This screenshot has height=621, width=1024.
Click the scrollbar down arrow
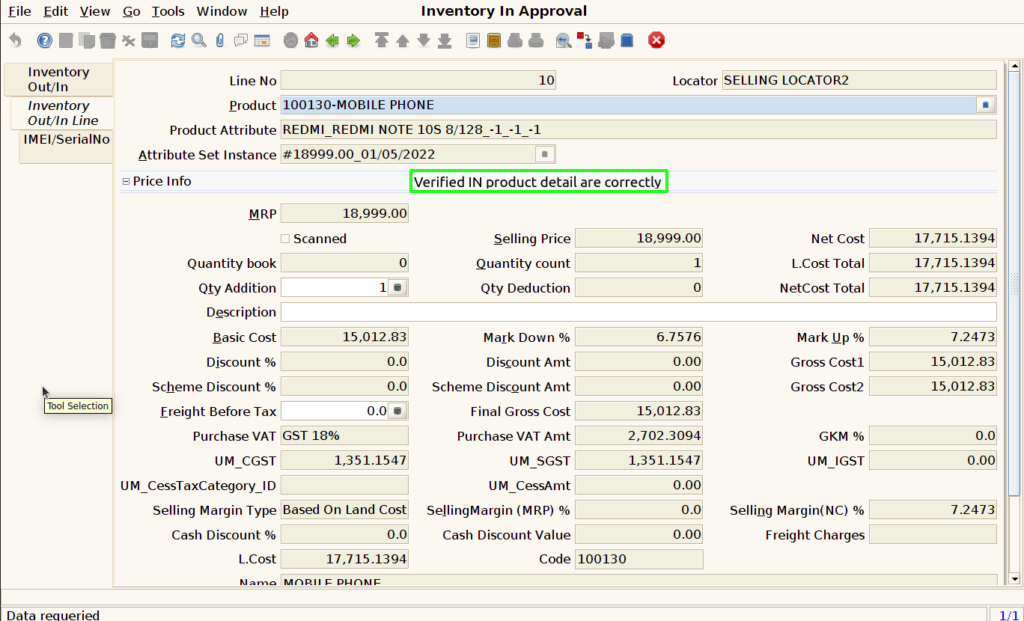(1014, 579)
